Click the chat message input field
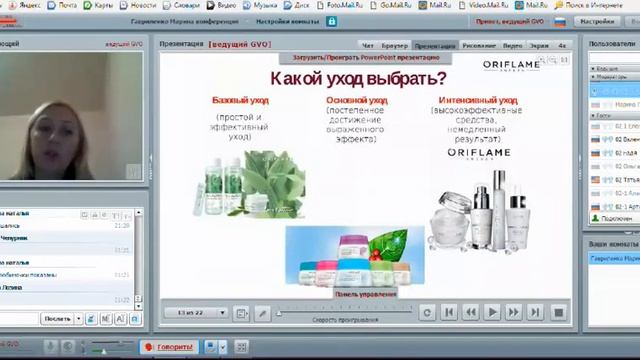The width and height of the screenshot is (640, 360). (19, 318)
